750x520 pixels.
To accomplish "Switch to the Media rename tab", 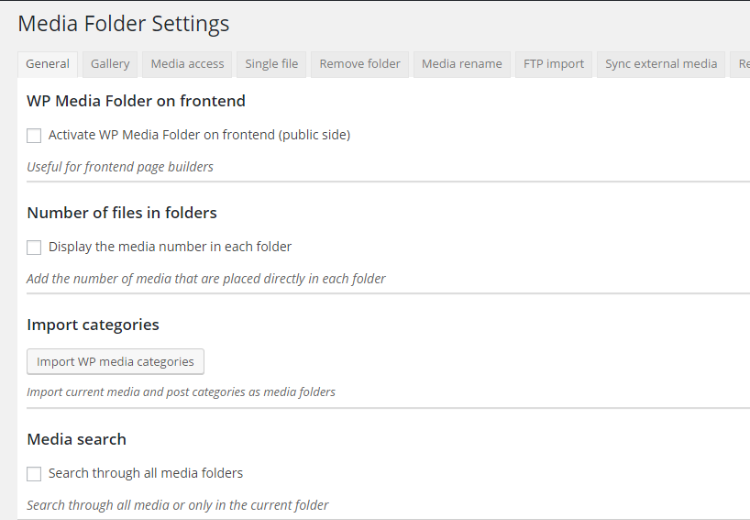I will pos(462,64).
